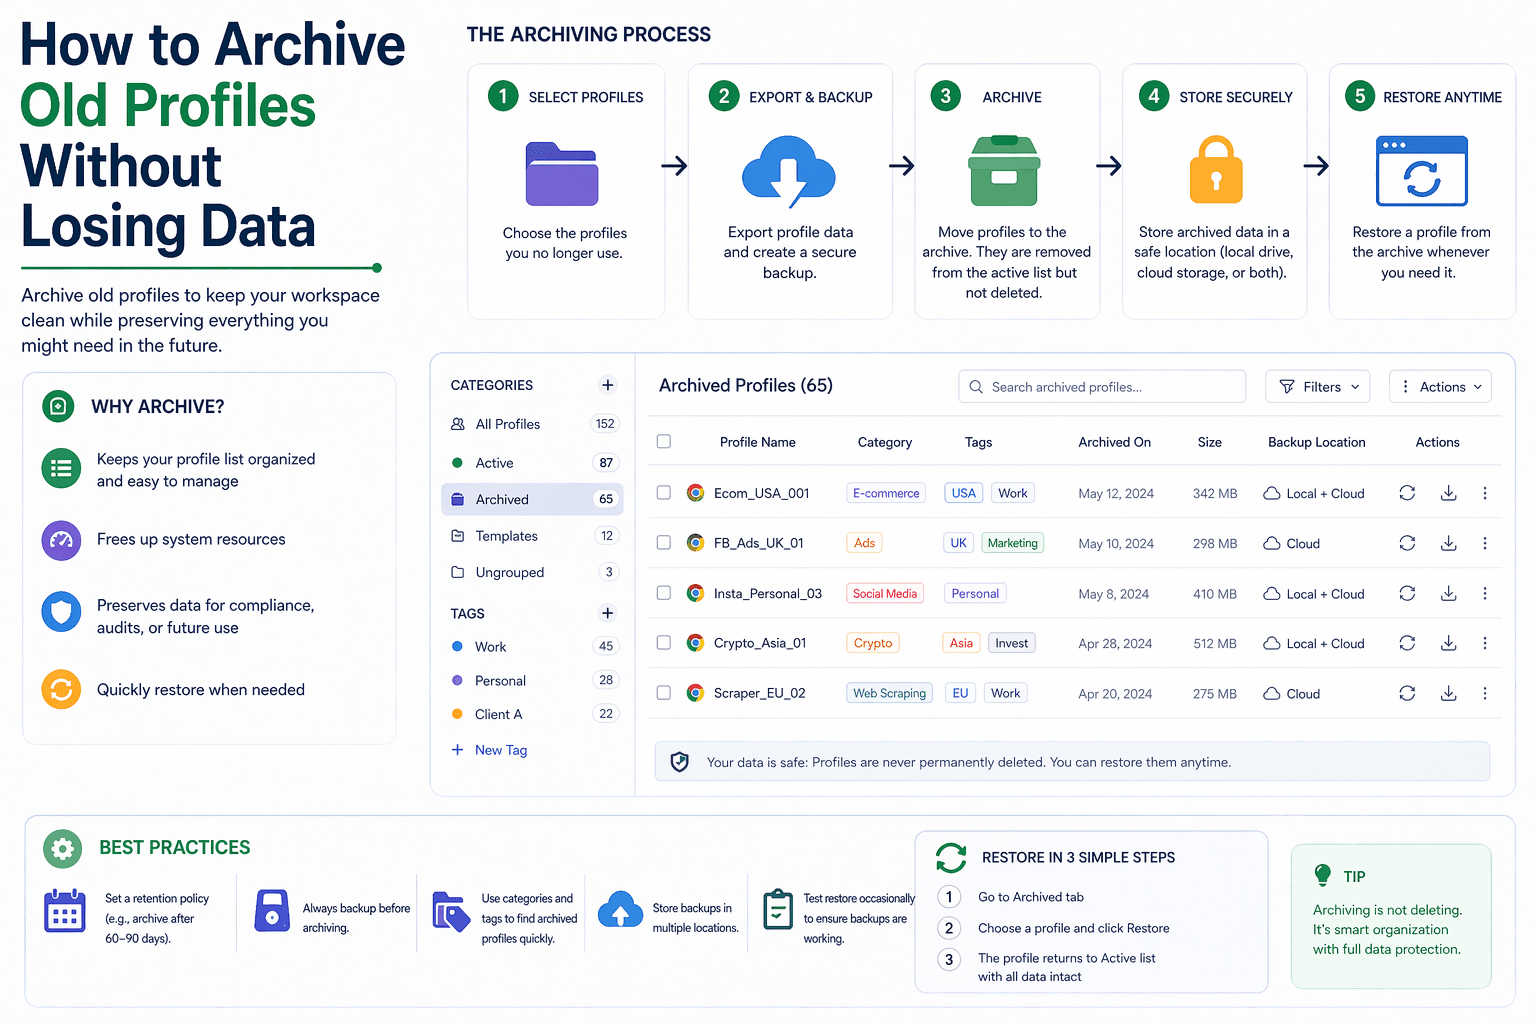Open more options for FB_Ads_UK_01 row
Screen dimensions: 1536x1024
pos(1485,543)
